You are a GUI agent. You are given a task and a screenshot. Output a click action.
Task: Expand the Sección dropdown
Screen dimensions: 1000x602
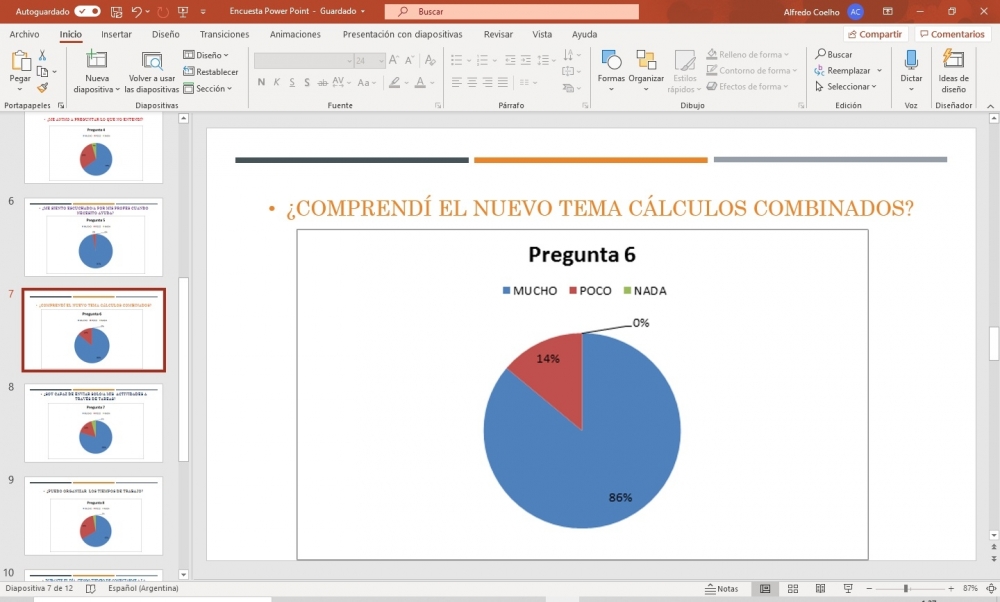coord(208,88)
